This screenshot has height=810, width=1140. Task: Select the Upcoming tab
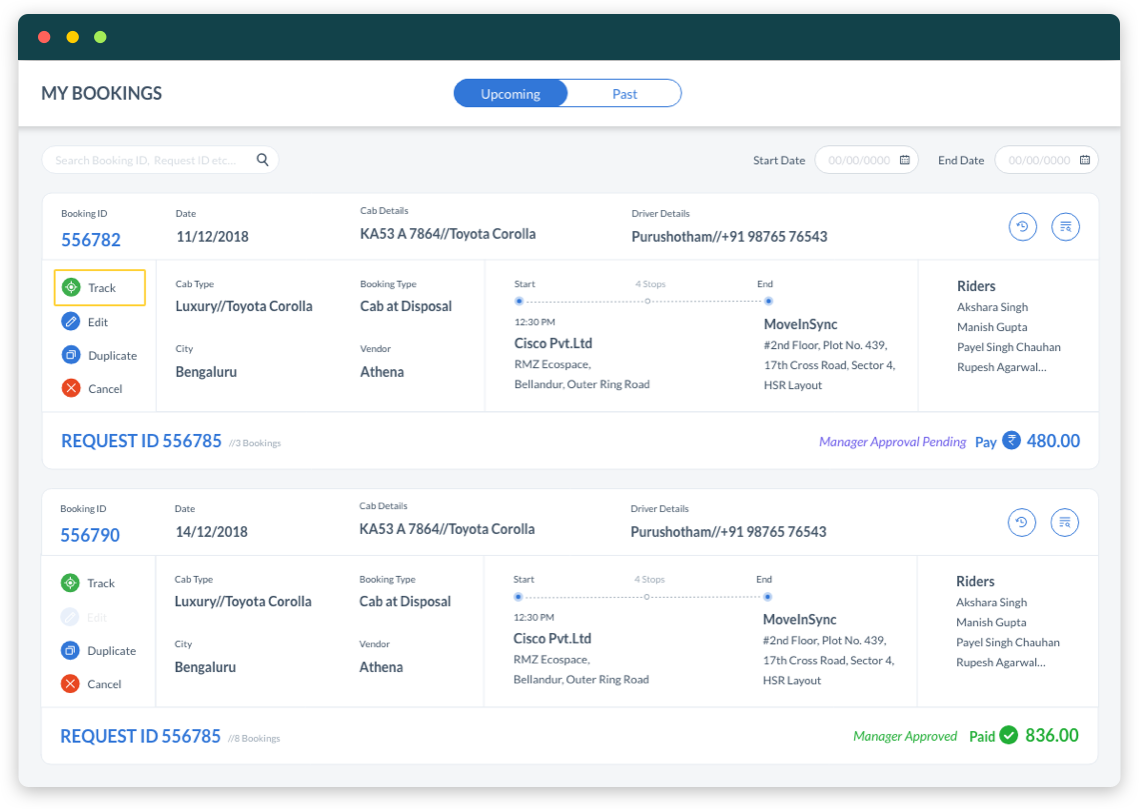coord(510,93)
